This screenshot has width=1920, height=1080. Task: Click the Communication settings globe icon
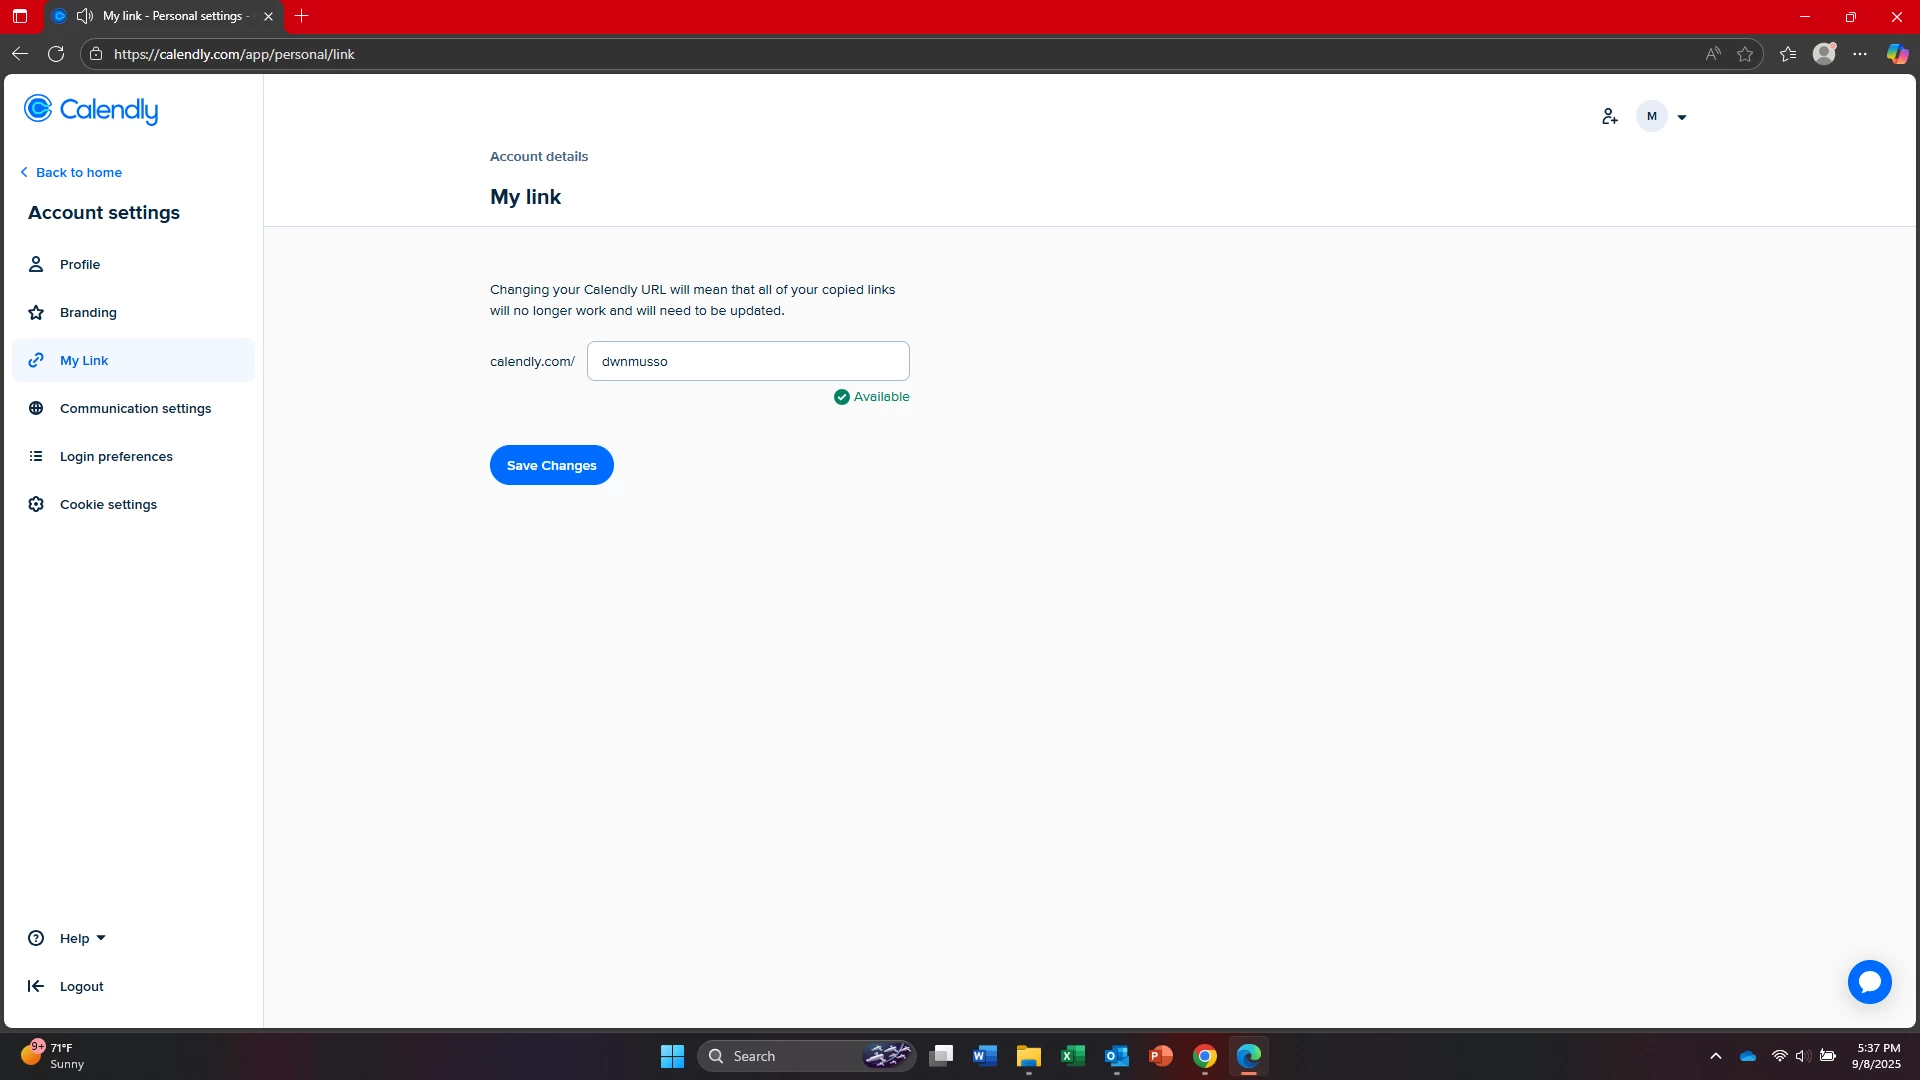coord(36,408)
